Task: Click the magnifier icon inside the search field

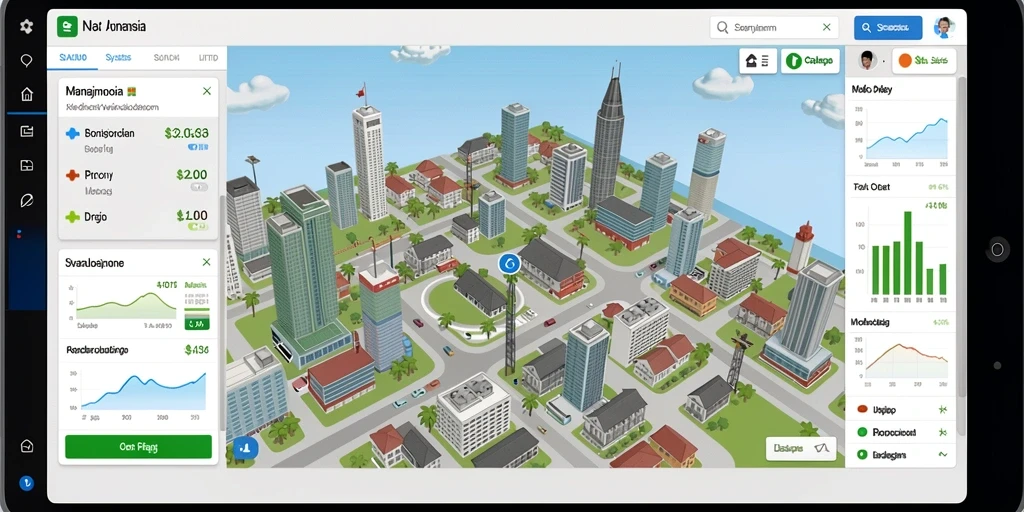Action: coord(722,27)
